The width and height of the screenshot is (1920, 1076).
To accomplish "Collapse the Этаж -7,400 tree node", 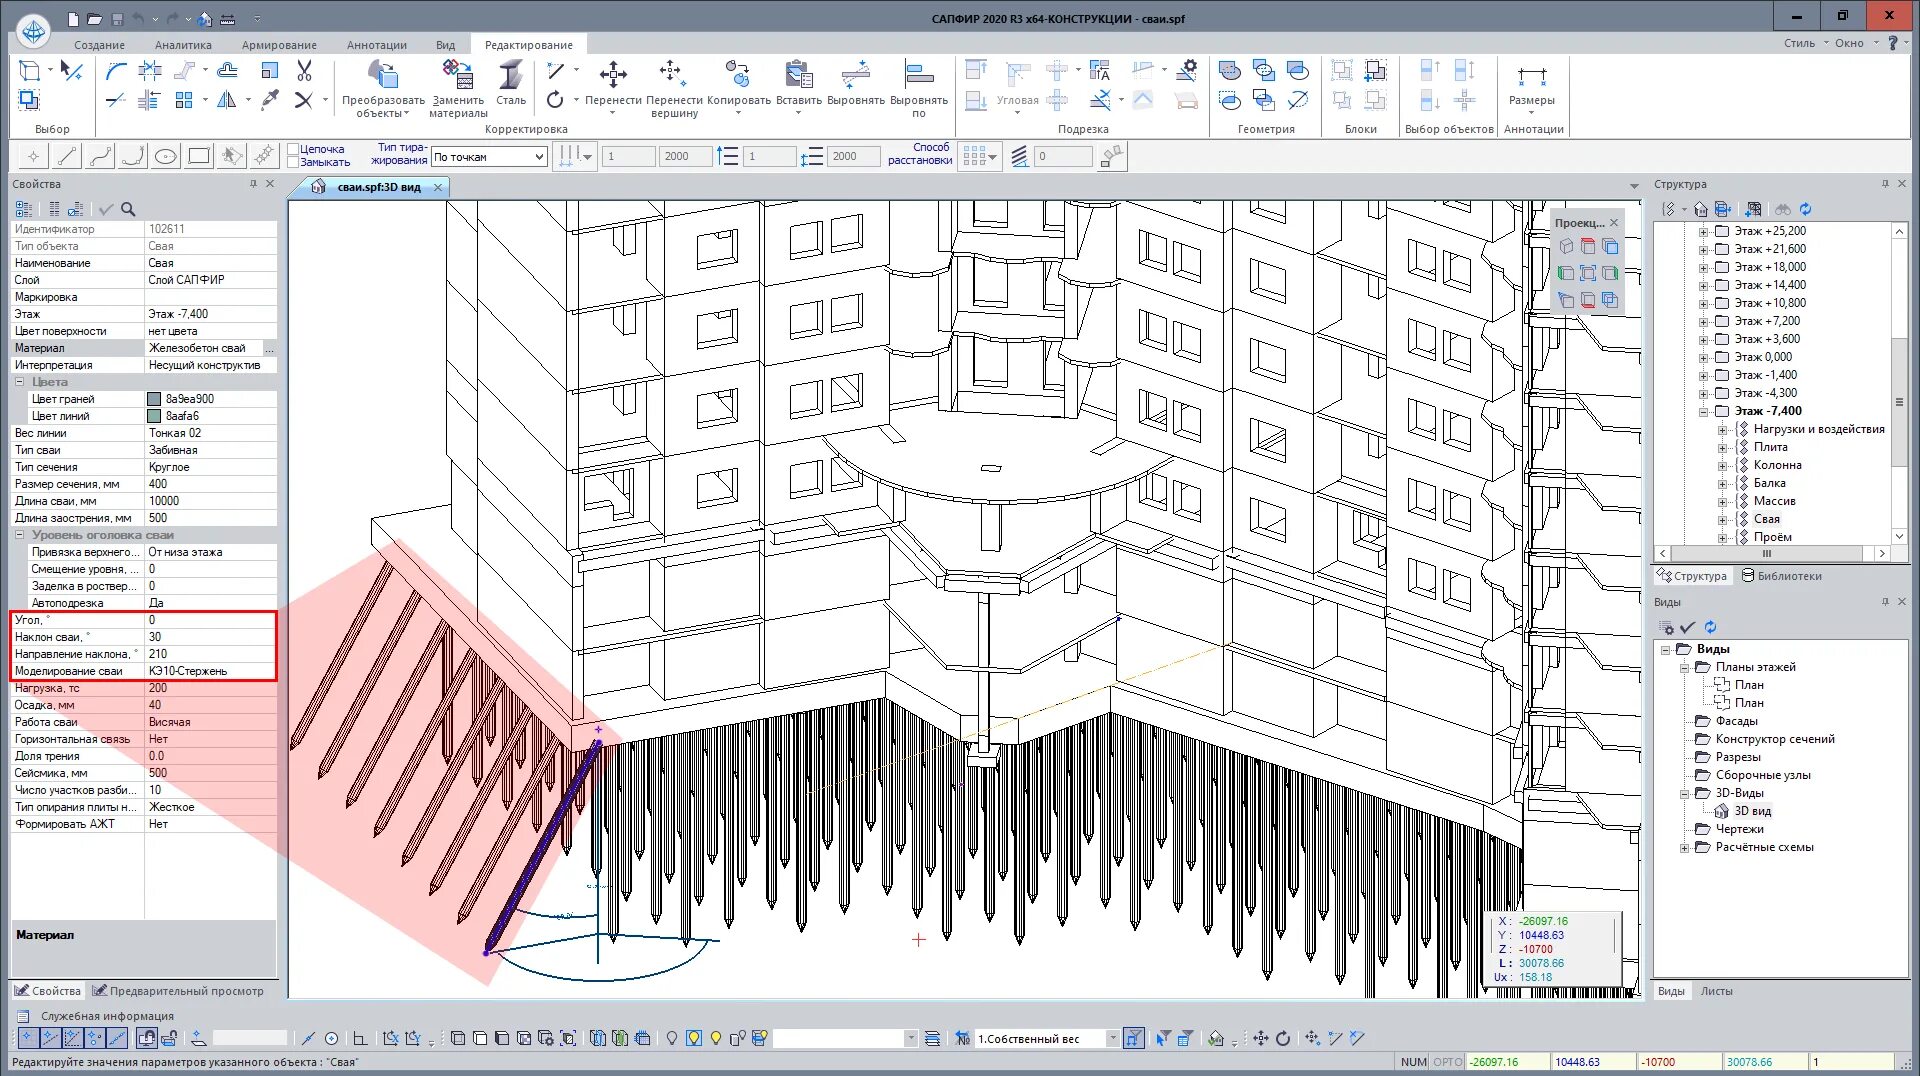I will coord(1704,411).
